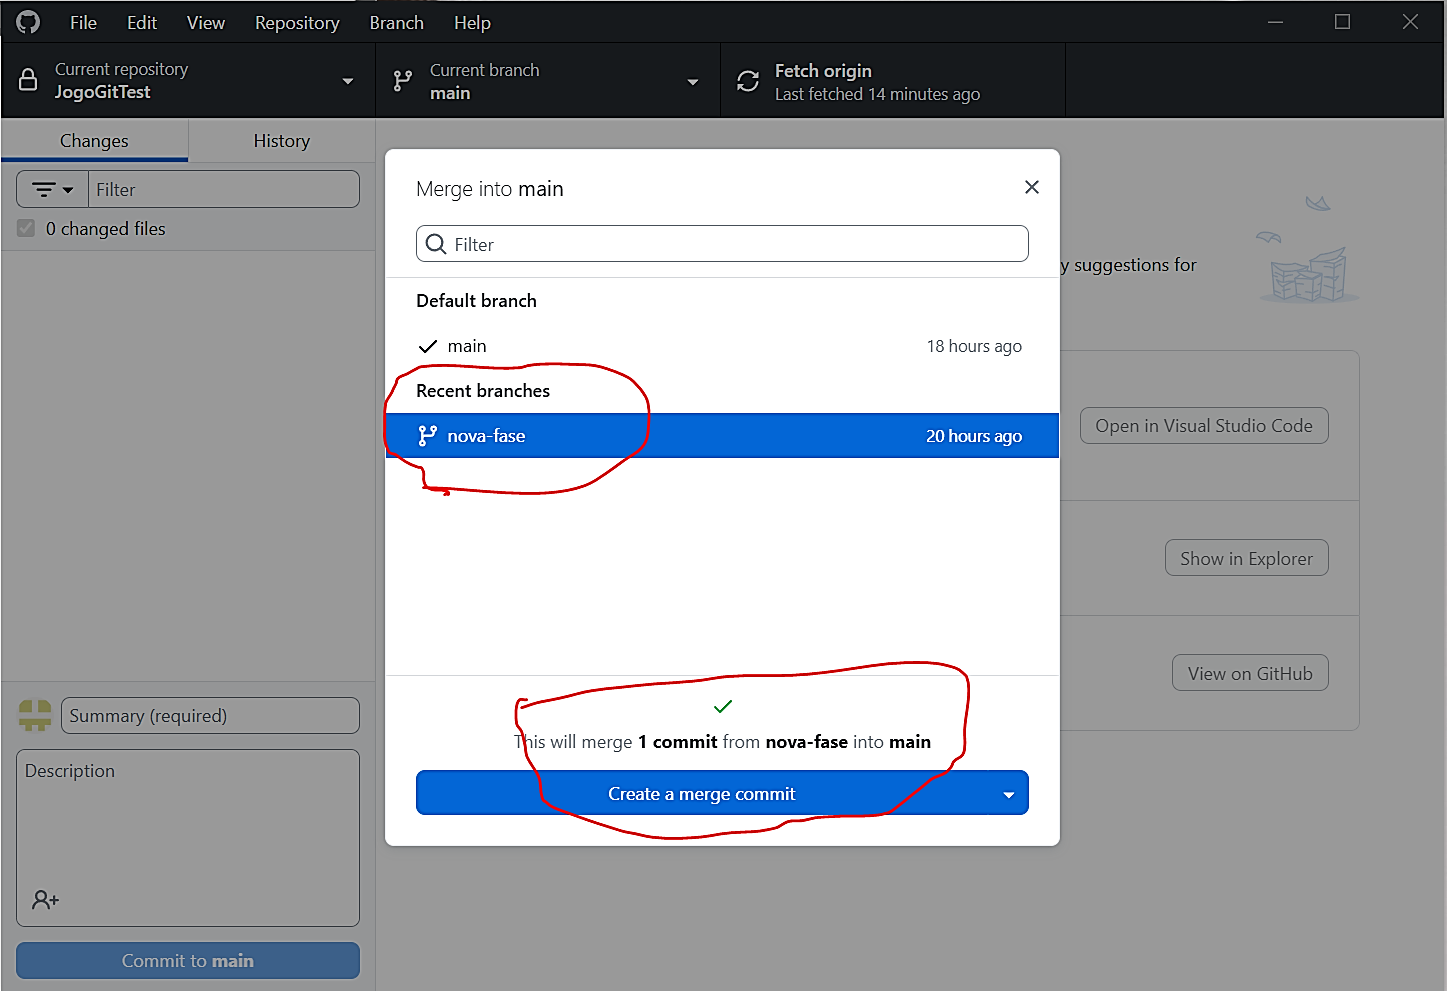The width and height of the screenshot is (1447, 991).
Task: Click the add co-authors icon
Action: coord(45,900)
